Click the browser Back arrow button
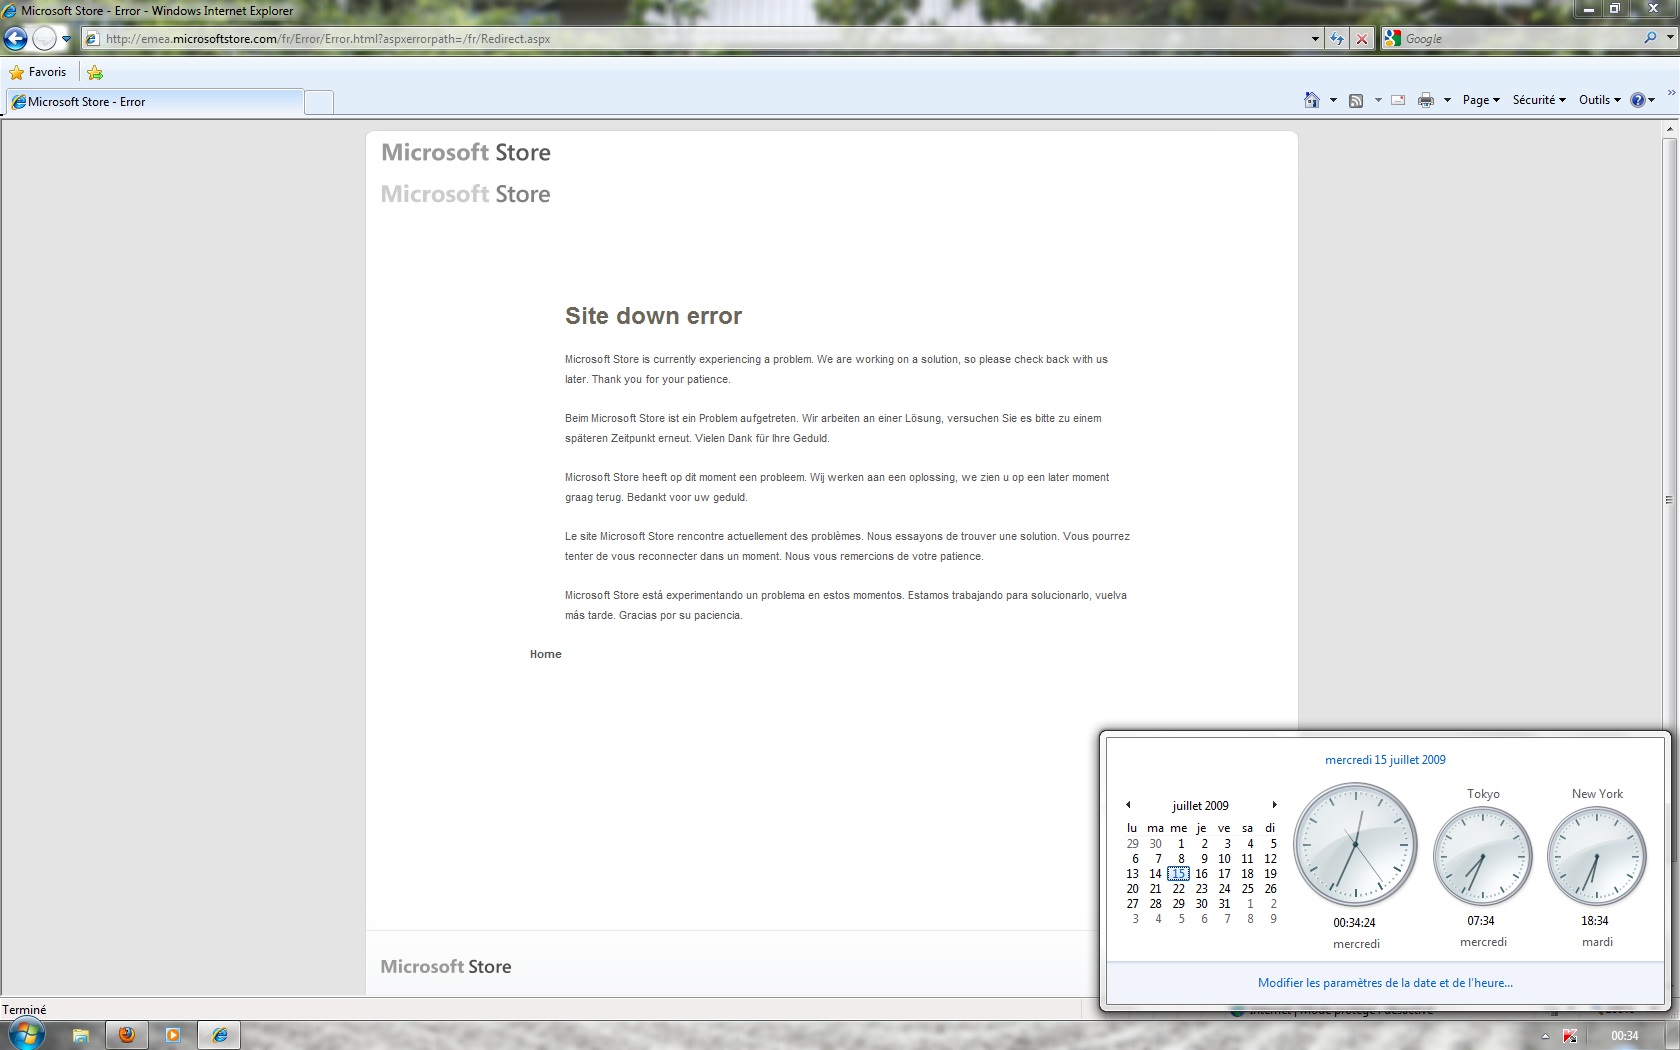Screen dimensions: 1680x1050 (x=15, y=39)
